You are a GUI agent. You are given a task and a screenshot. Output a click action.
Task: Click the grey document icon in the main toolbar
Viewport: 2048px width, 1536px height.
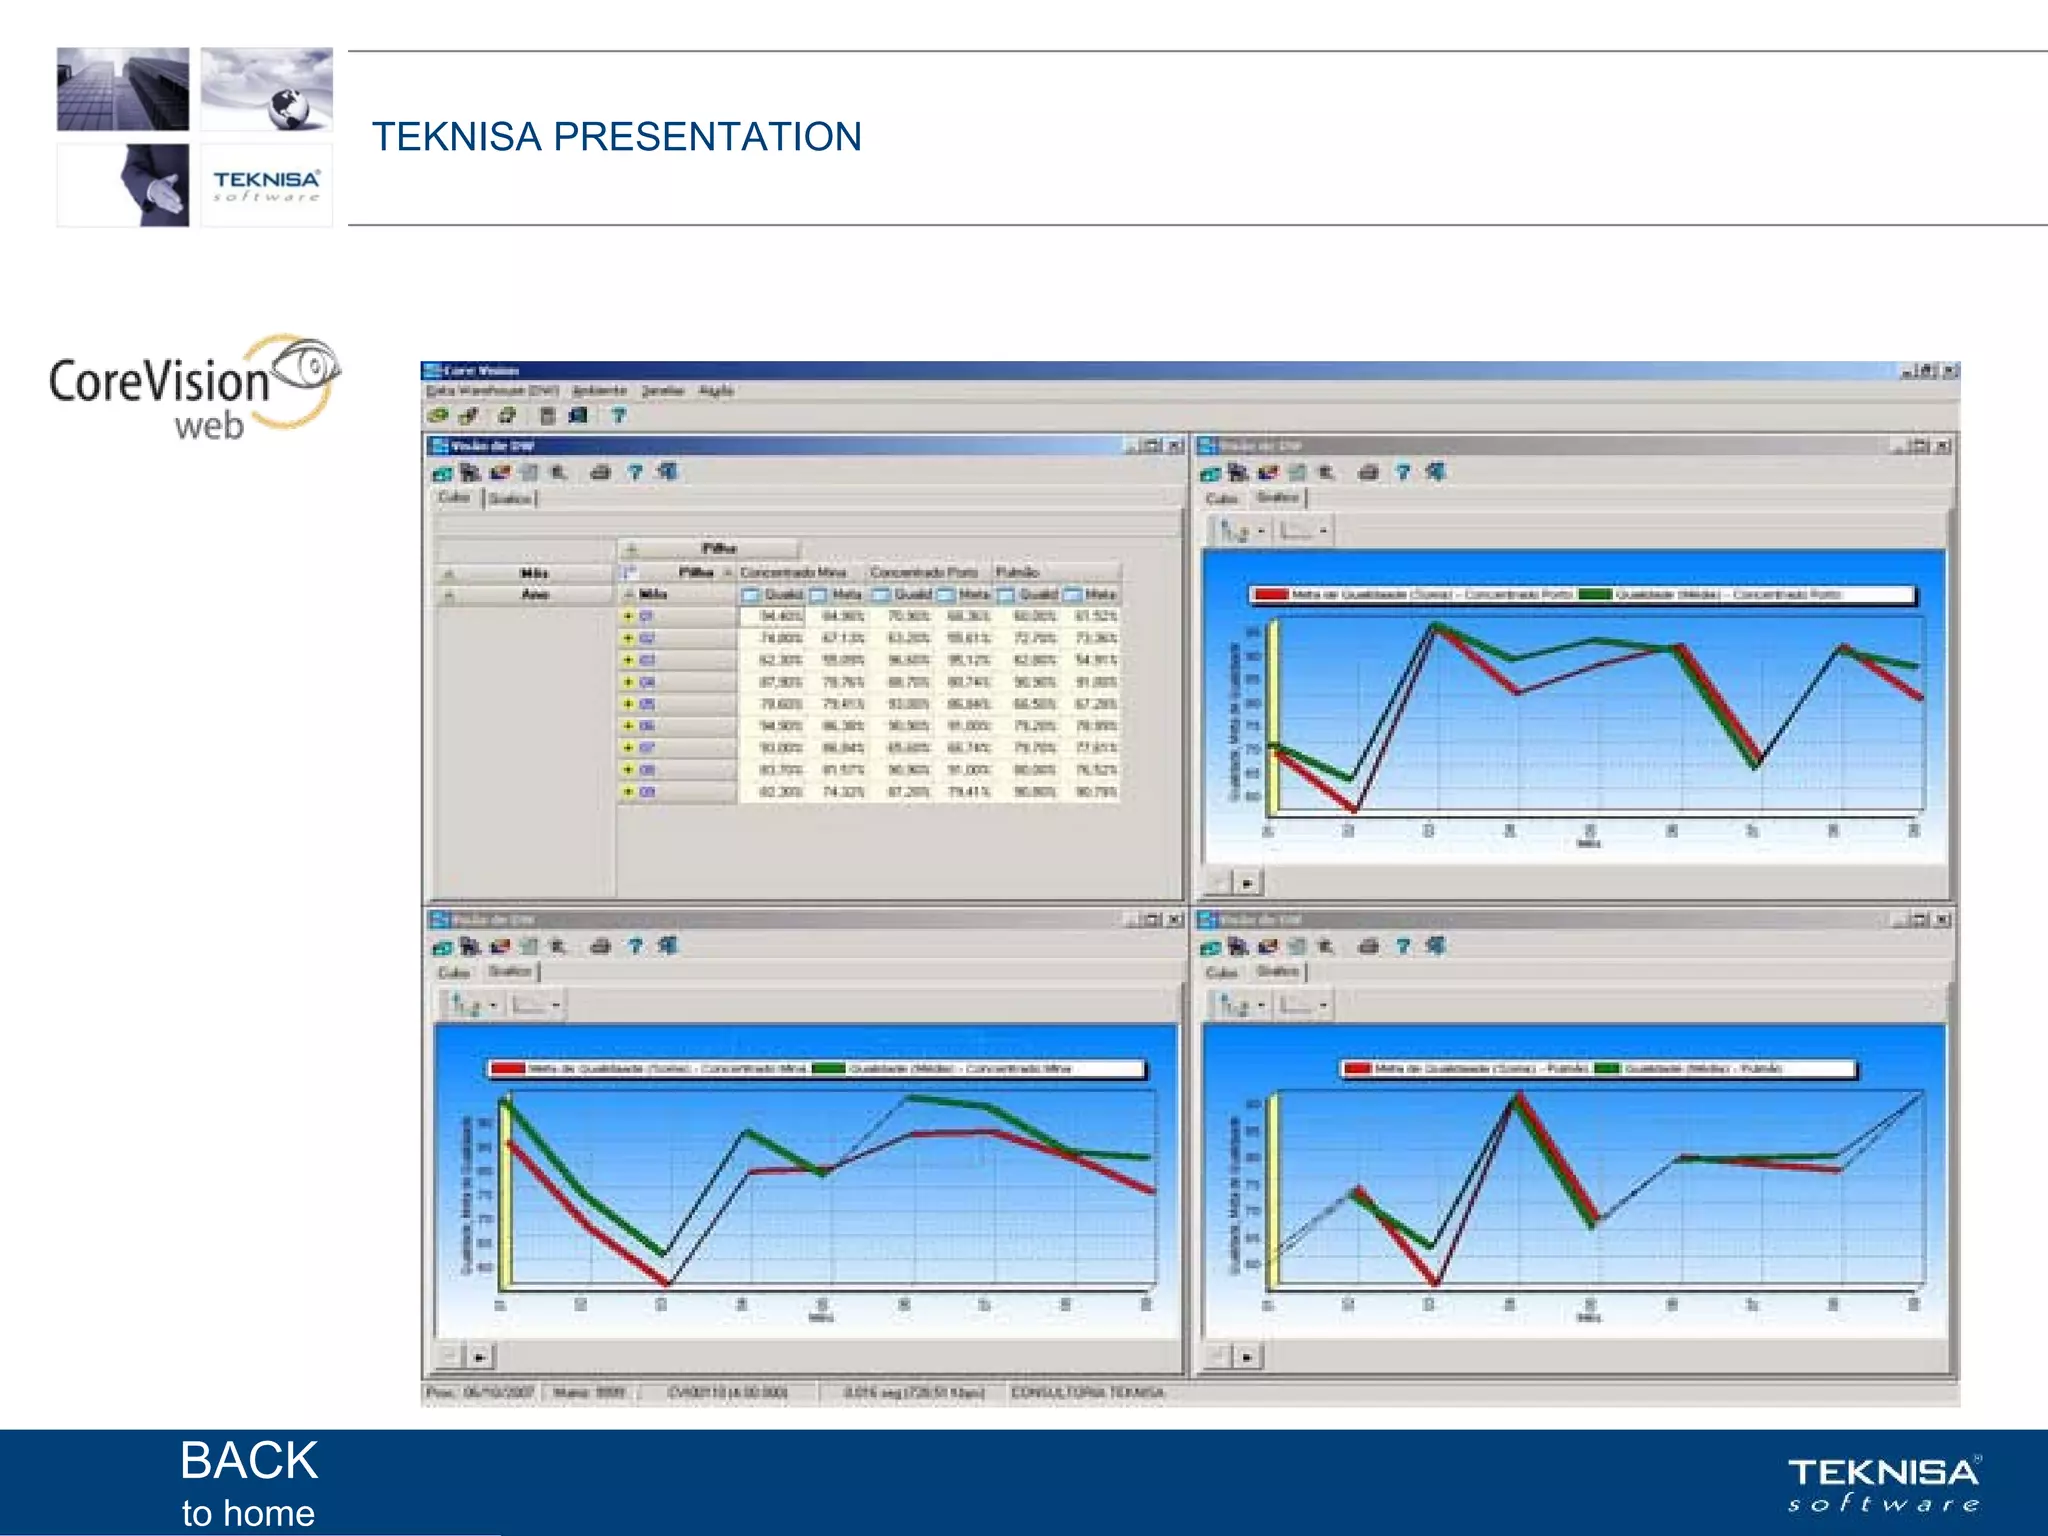point(547,416)
